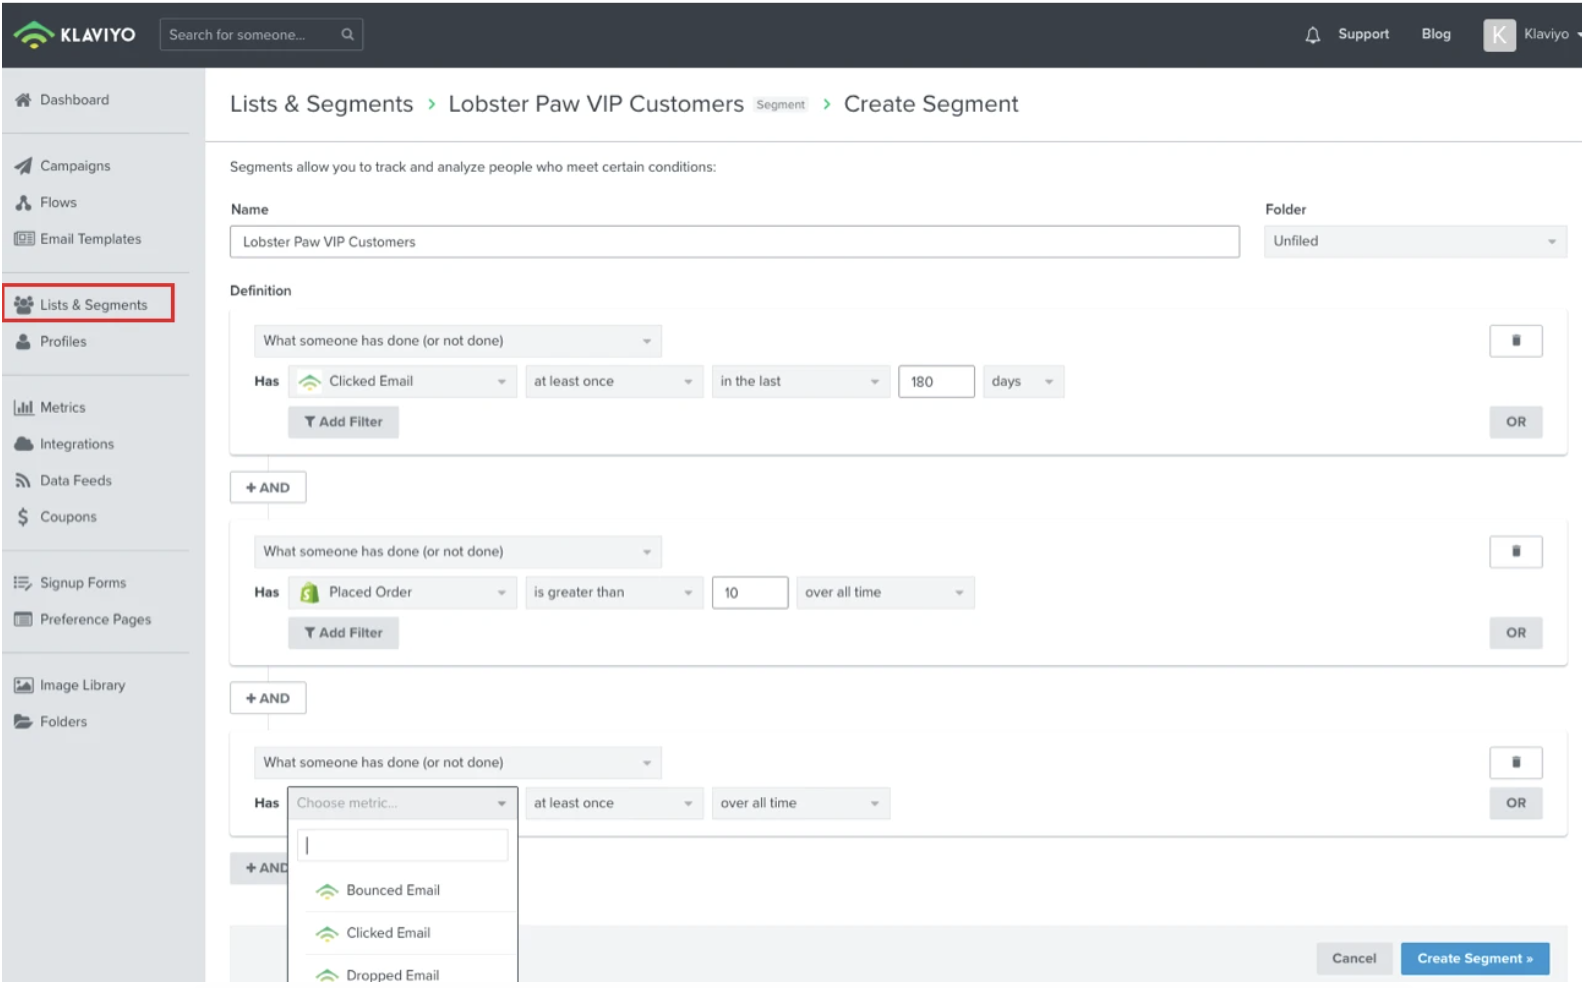Navigate to Signup Forms page
Viewport: 1582px width, 988px height.
82,583
